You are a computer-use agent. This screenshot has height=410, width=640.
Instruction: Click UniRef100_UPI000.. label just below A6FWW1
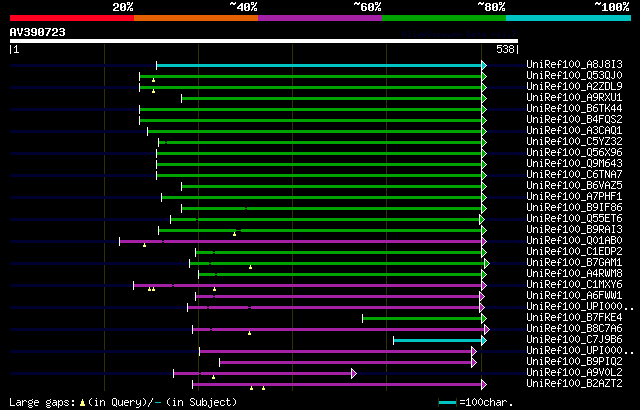pyautogui.click(x=580, y=307)
